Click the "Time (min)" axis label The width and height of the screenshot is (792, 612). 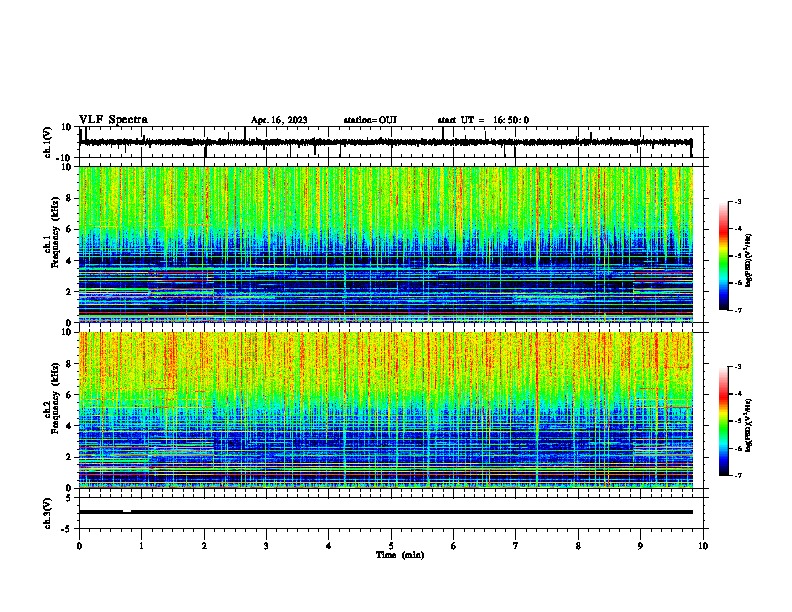(x=400, y=555)
